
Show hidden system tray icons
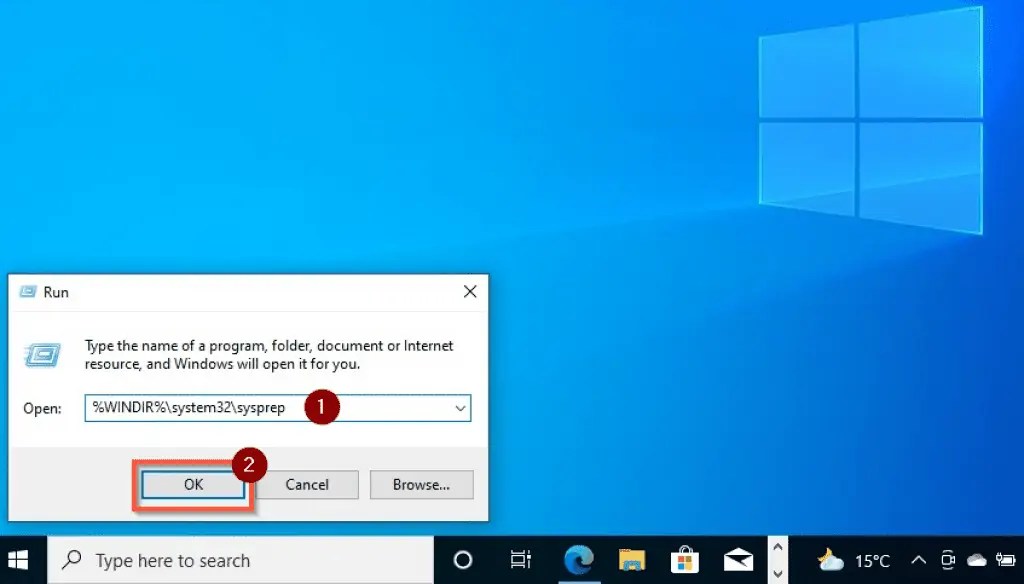[x=919, y=560]
